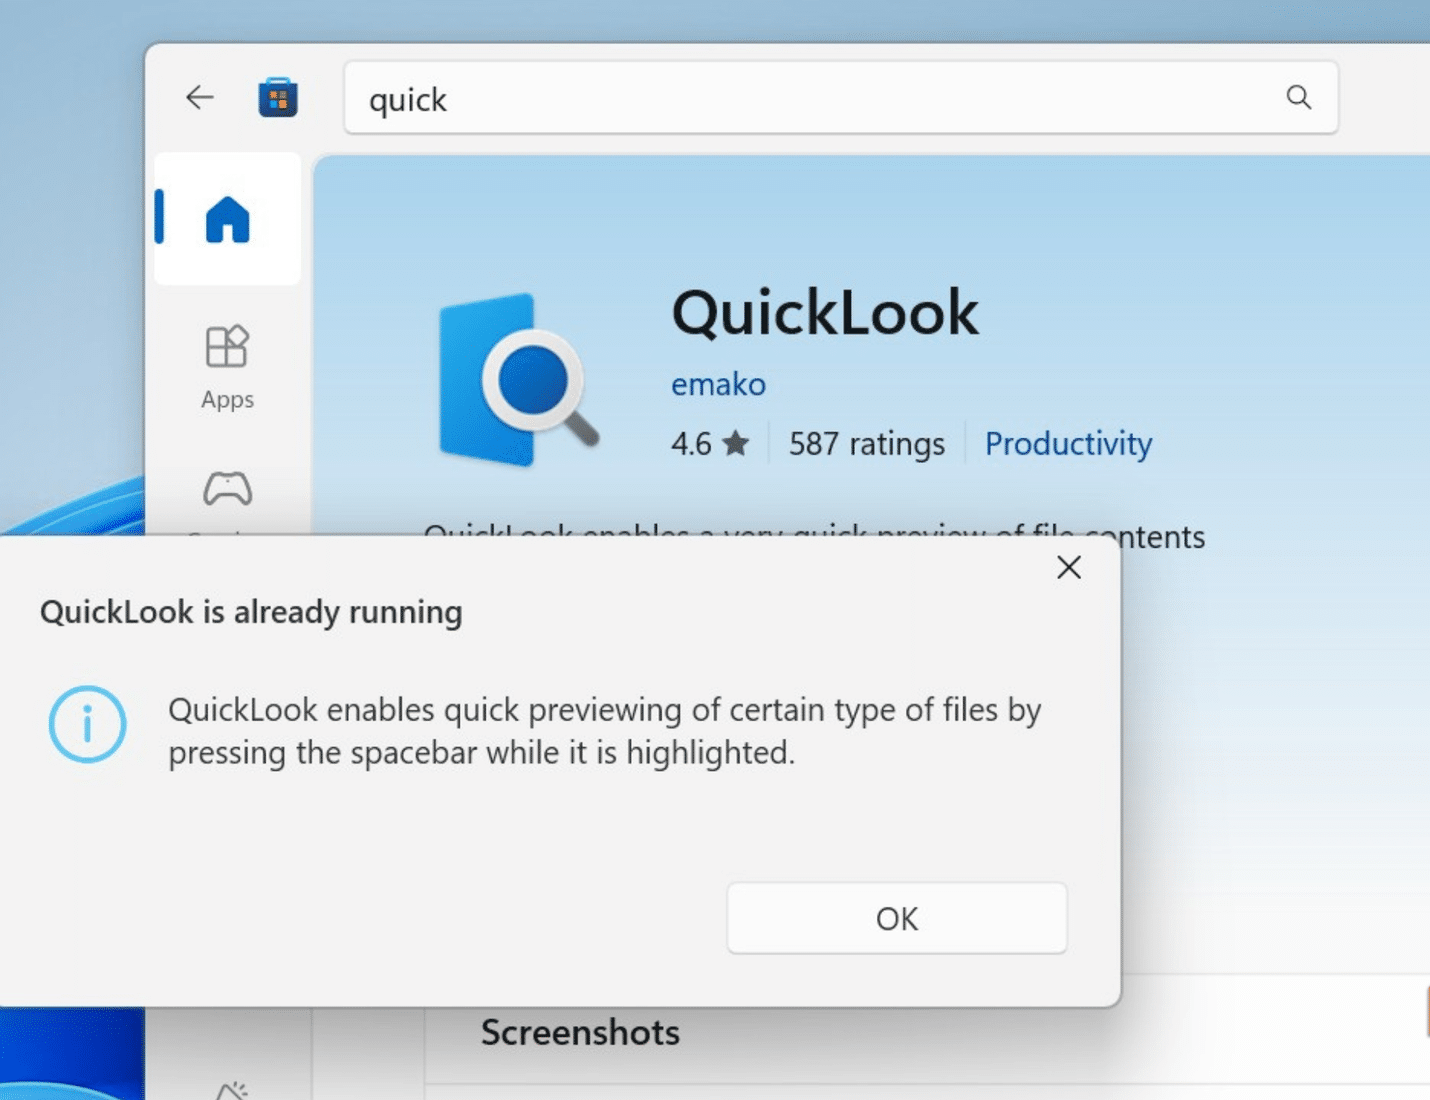Screen dimensions: 1430x1100
Task: Click the QuickLook app title
Action: click(x=825, y=313)
